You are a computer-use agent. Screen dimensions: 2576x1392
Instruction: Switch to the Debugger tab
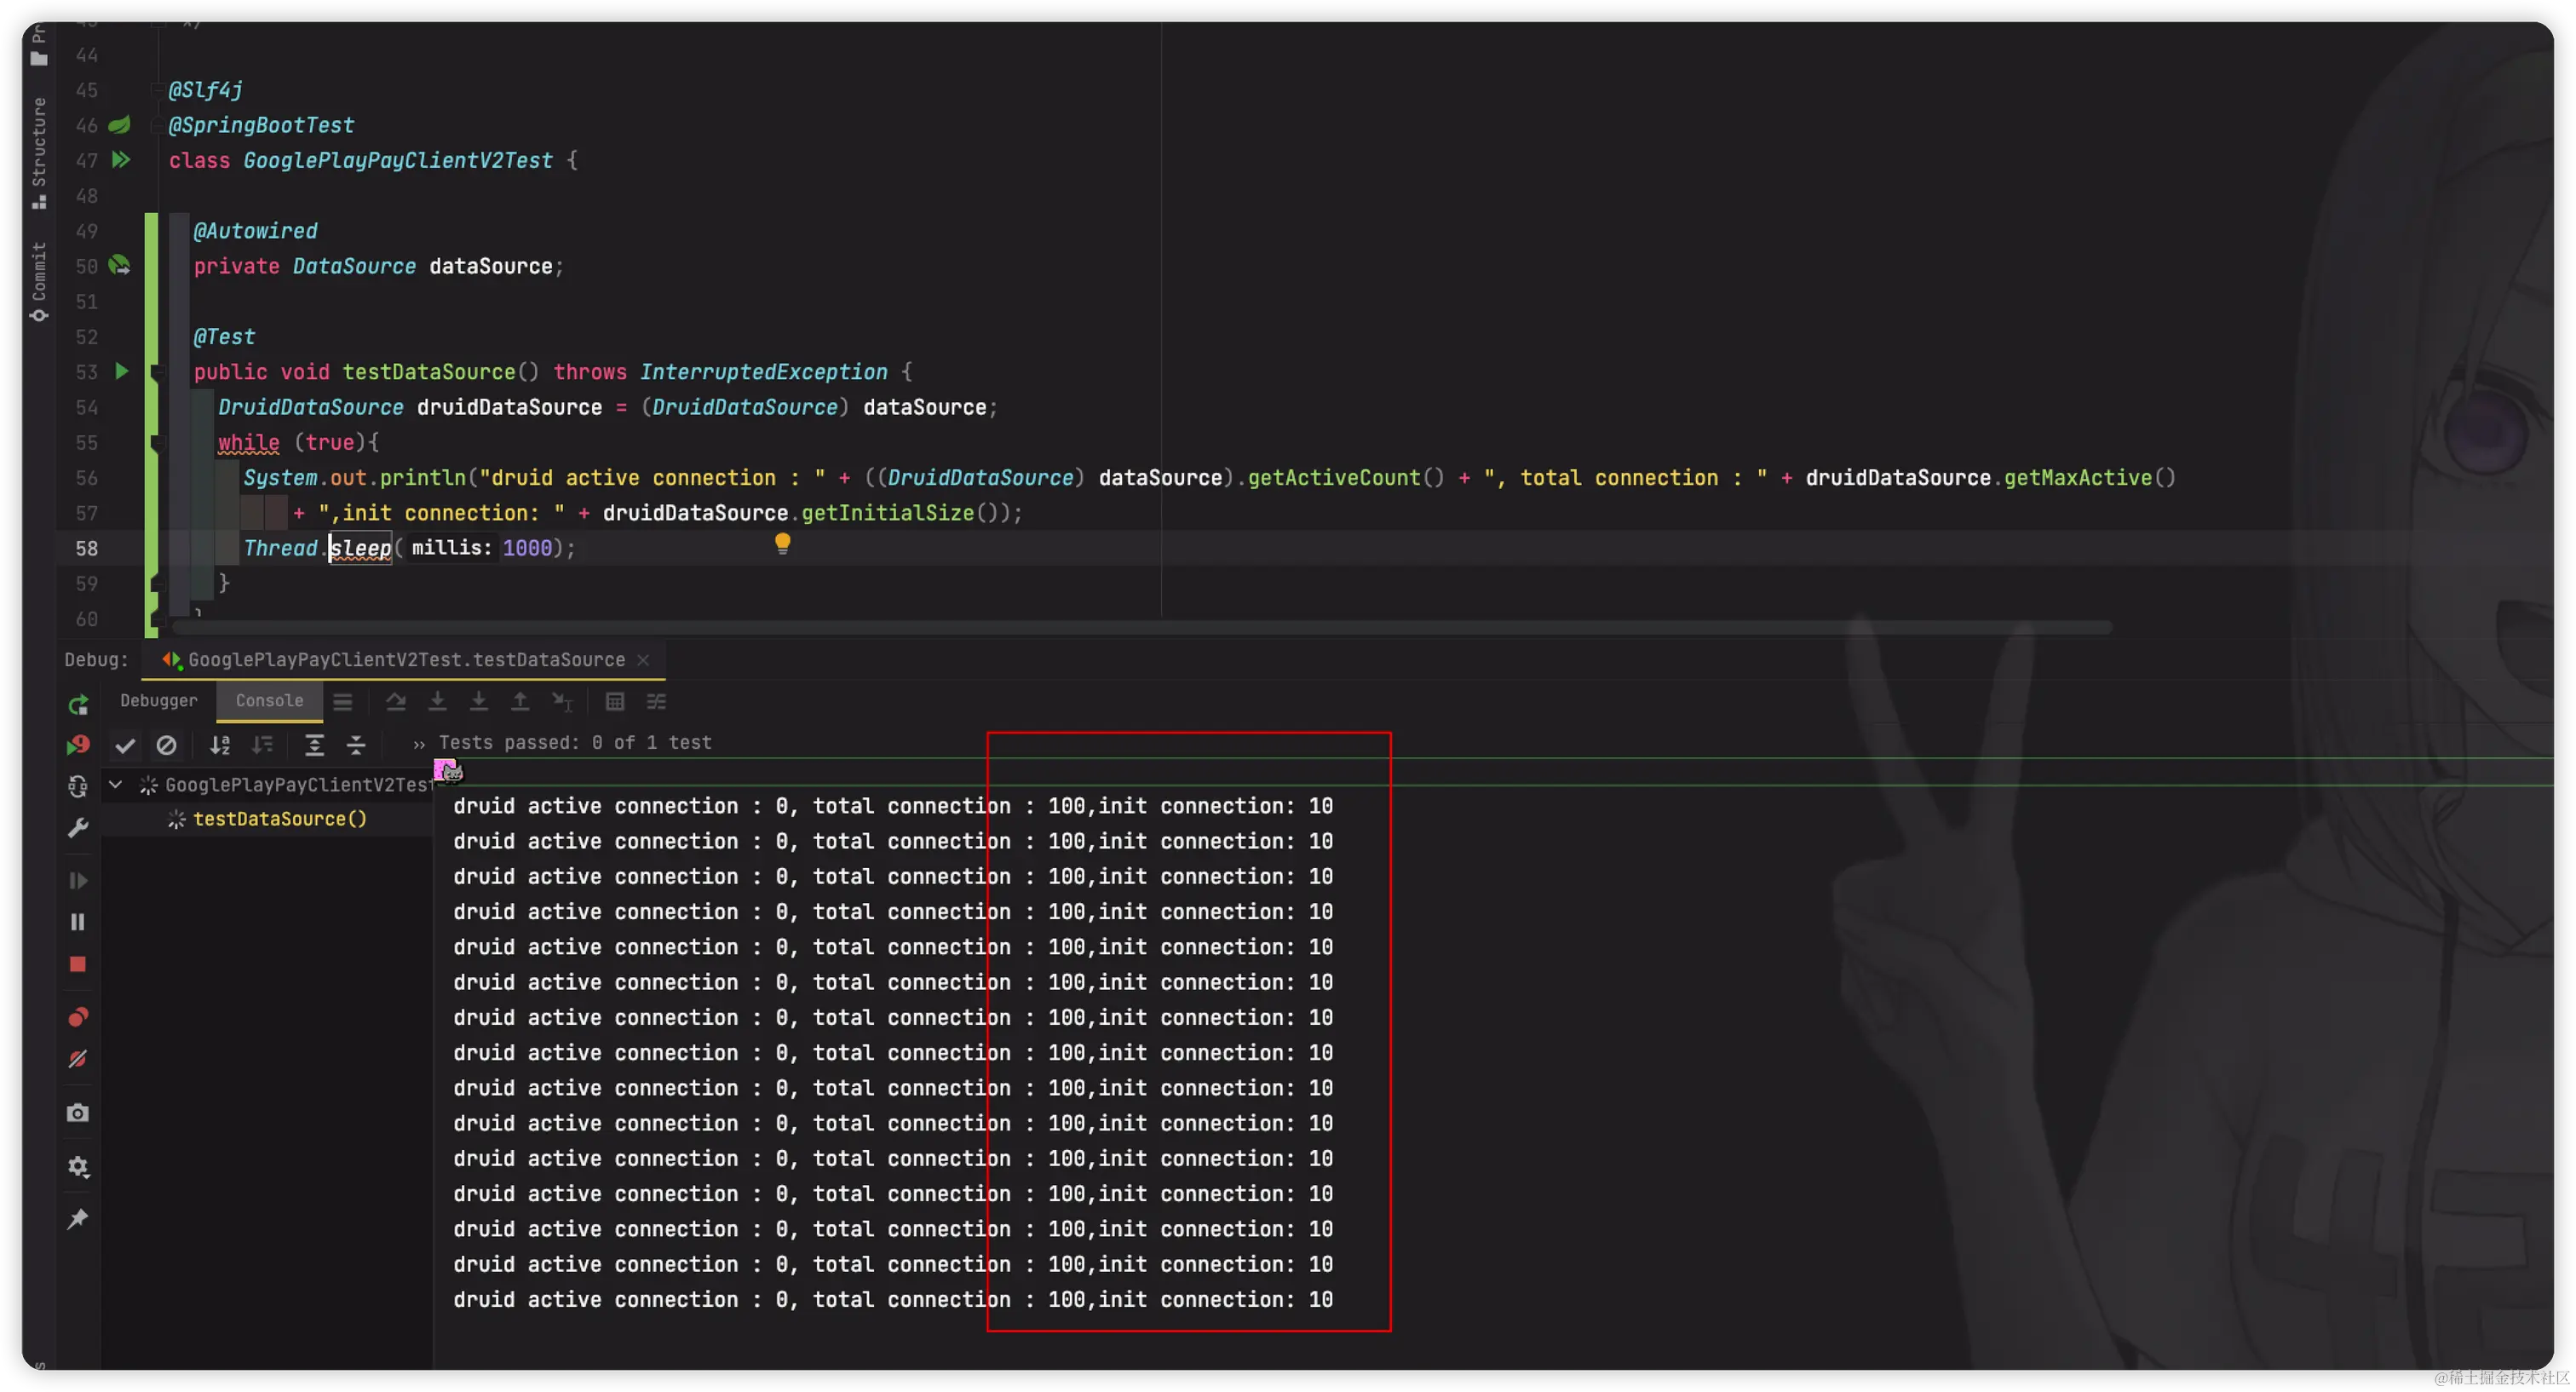[159, 701]
